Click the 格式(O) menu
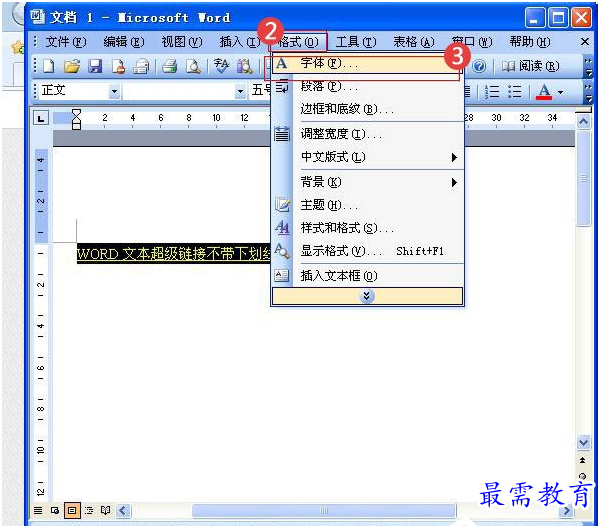Image resolution: width=601 pixels, height=526 pixels. click(x=298, y=41)
